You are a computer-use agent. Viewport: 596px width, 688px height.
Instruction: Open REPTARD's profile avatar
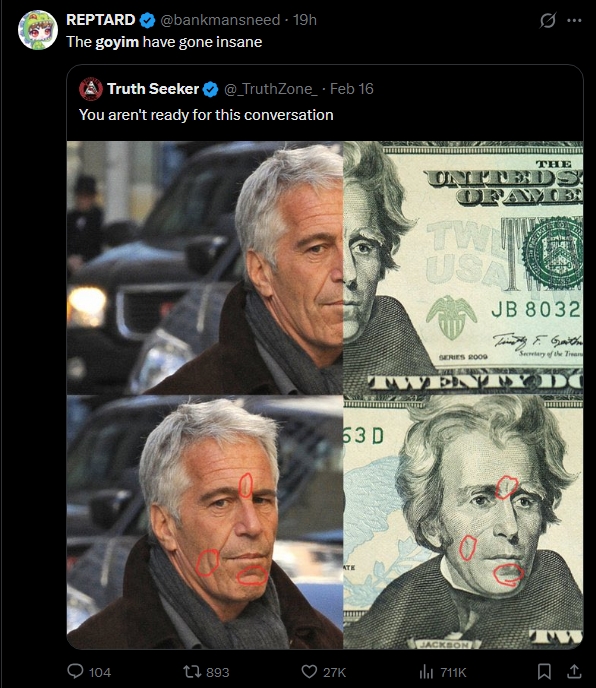tap(38, 30)
